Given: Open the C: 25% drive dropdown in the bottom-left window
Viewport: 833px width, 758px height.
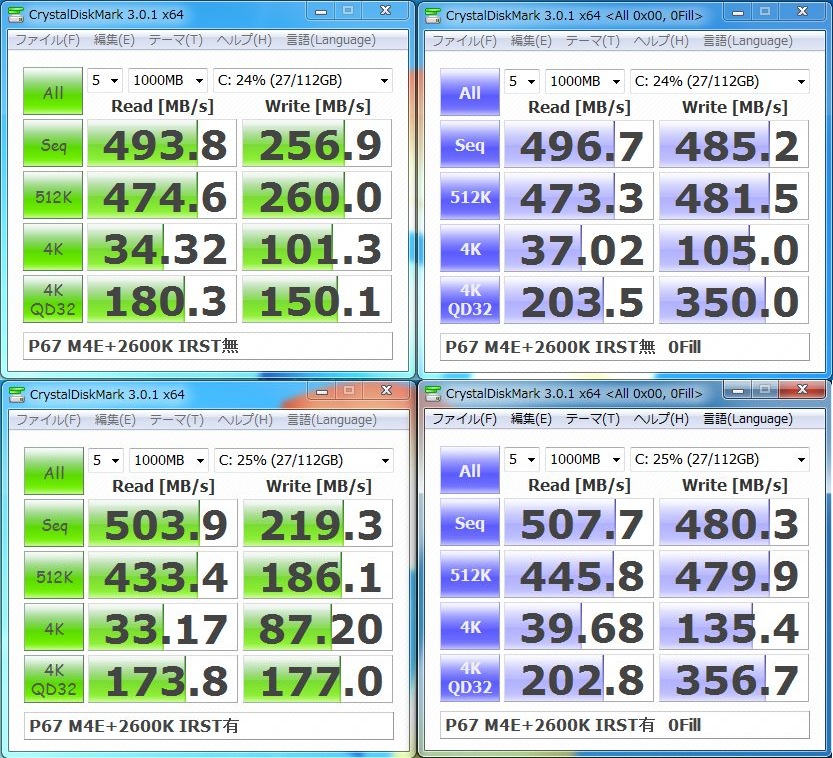Looking at the screenshot, I should [304, 461].
